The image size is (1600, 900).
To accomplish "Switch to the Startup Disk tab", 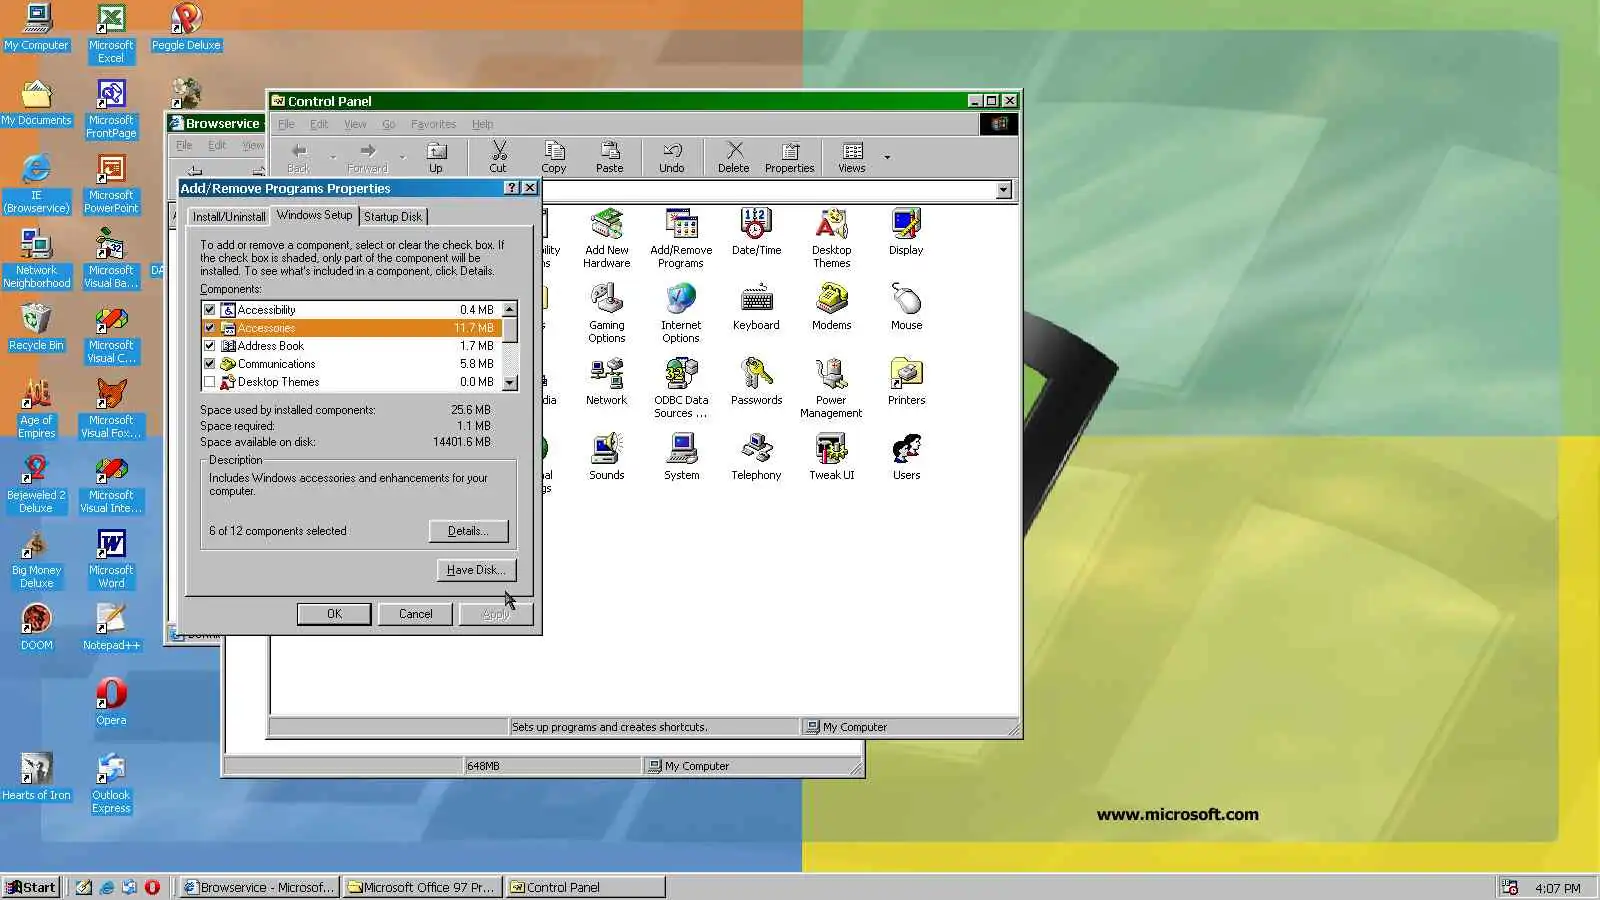I will 393,217.
